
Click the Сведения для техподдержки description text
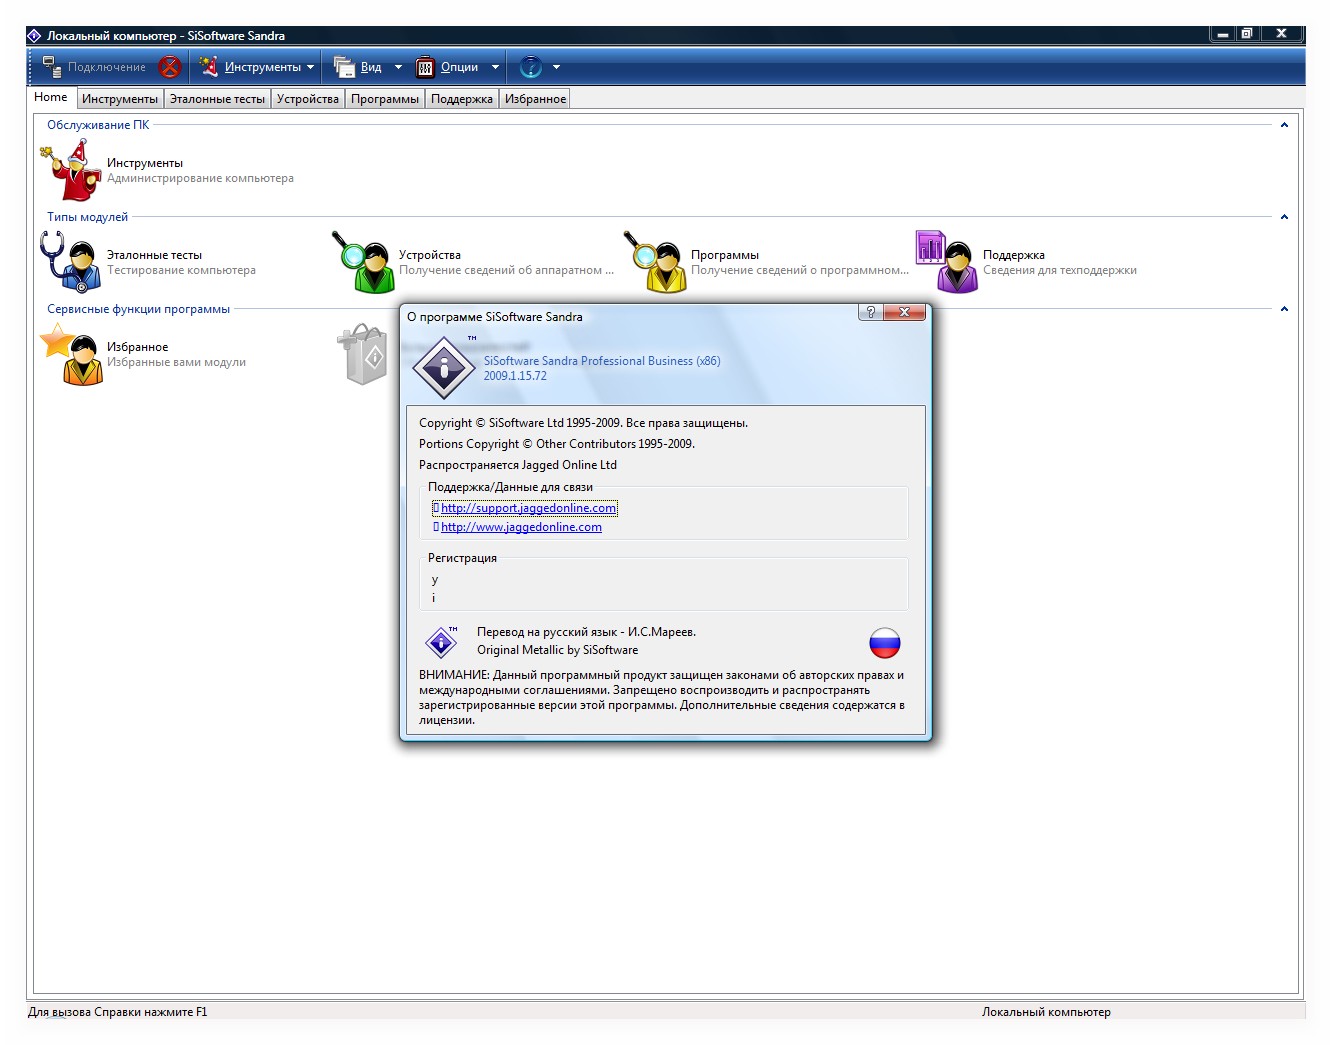click(1060, 270)
